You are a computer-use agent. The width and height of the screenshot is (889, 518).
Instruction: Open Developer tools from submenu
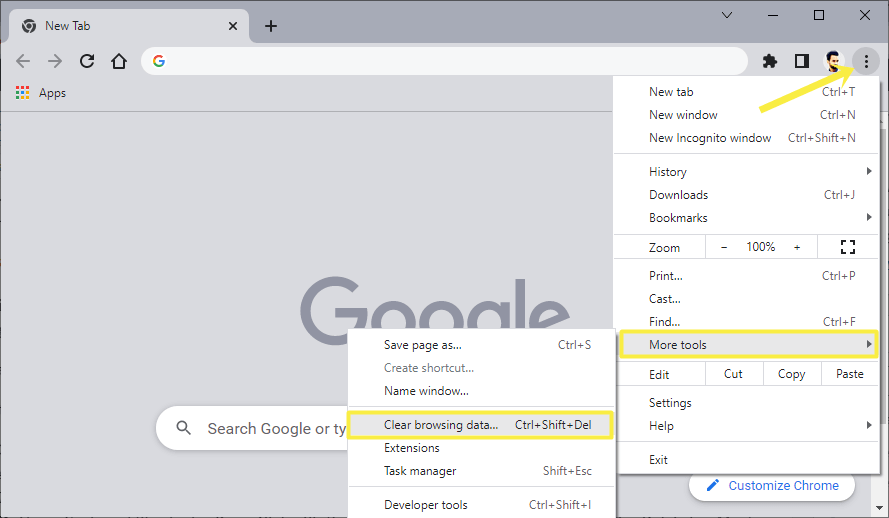[x=482, y=505]
